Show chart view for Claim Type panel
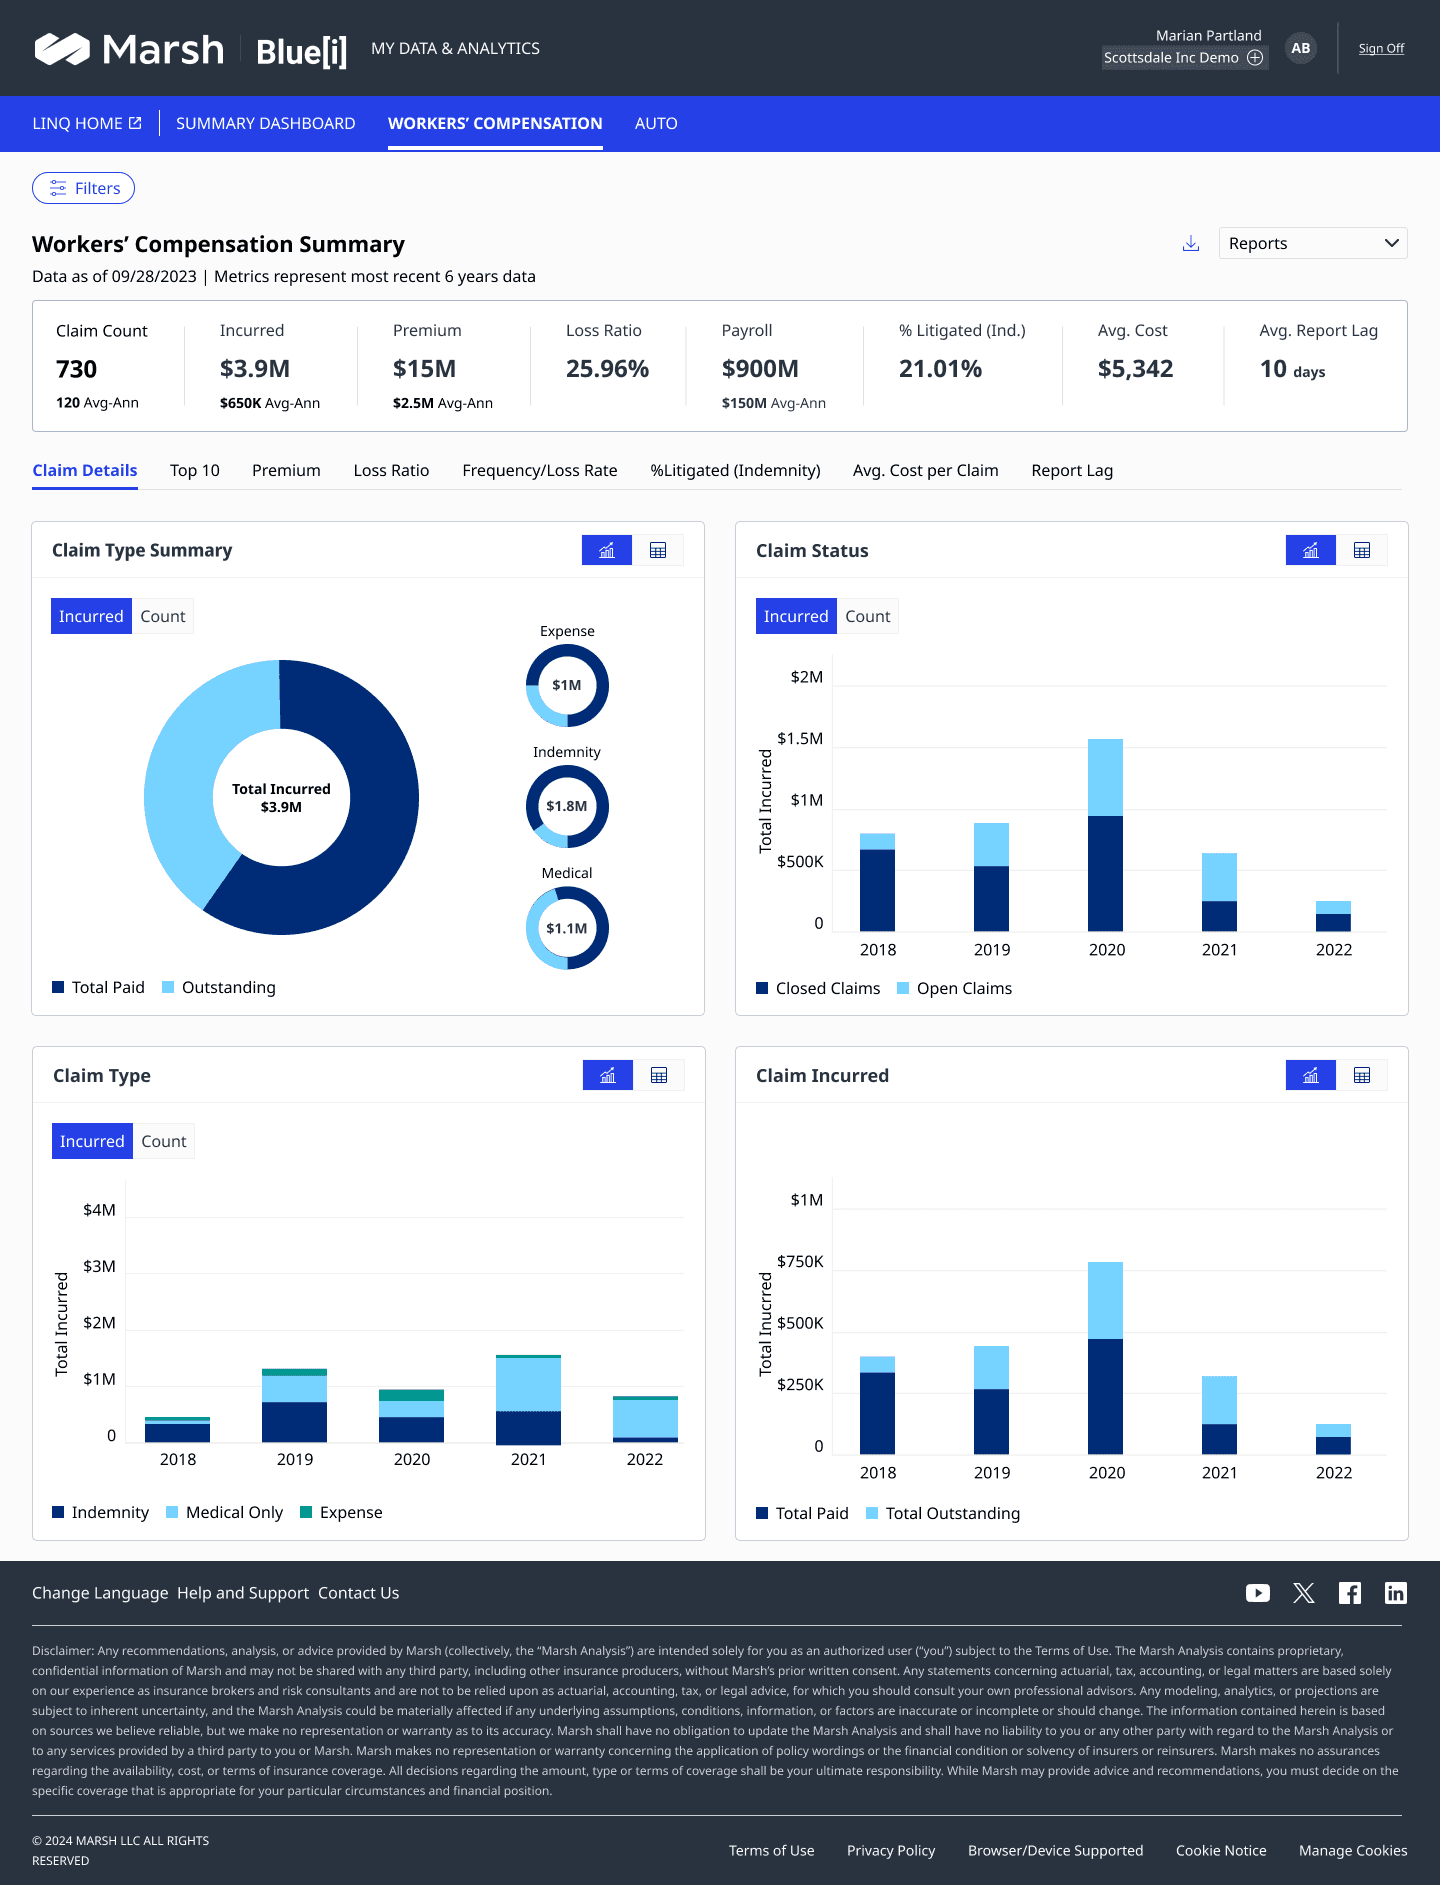This screenshot has width=1440, height=1885. coord(608,1075)
